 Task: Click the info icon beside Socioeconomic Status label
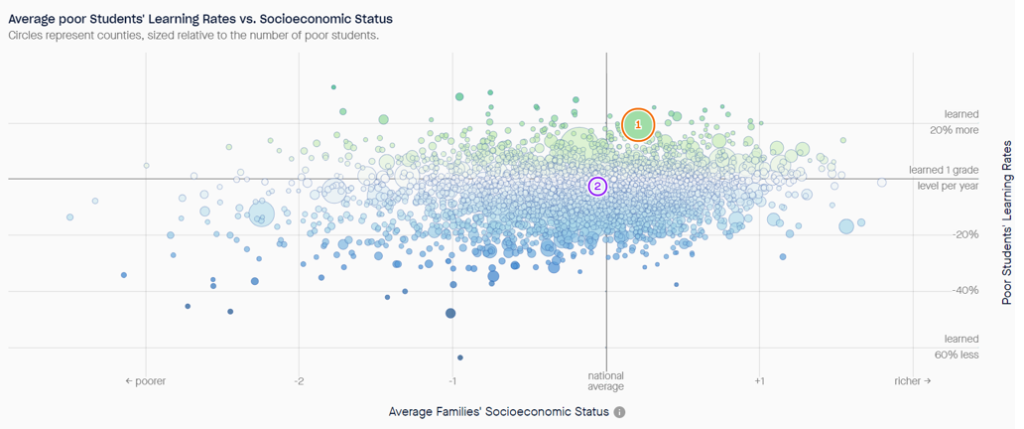point(620,412)
